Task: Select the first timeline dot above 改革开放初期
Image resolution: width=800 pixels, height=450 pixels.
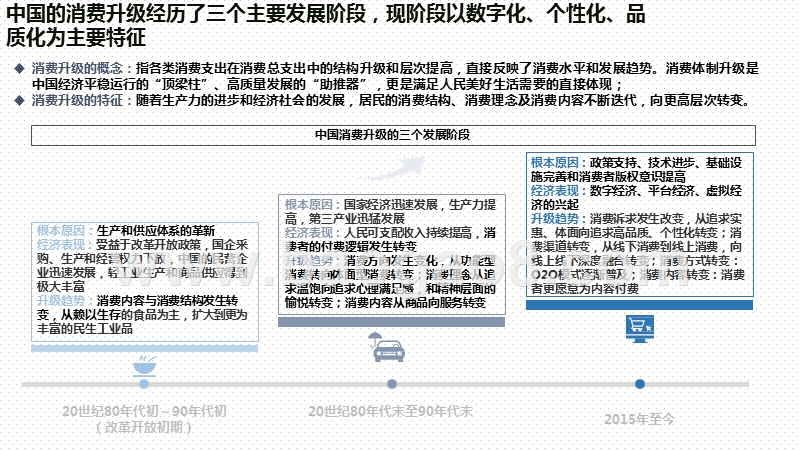Action: 144,384
